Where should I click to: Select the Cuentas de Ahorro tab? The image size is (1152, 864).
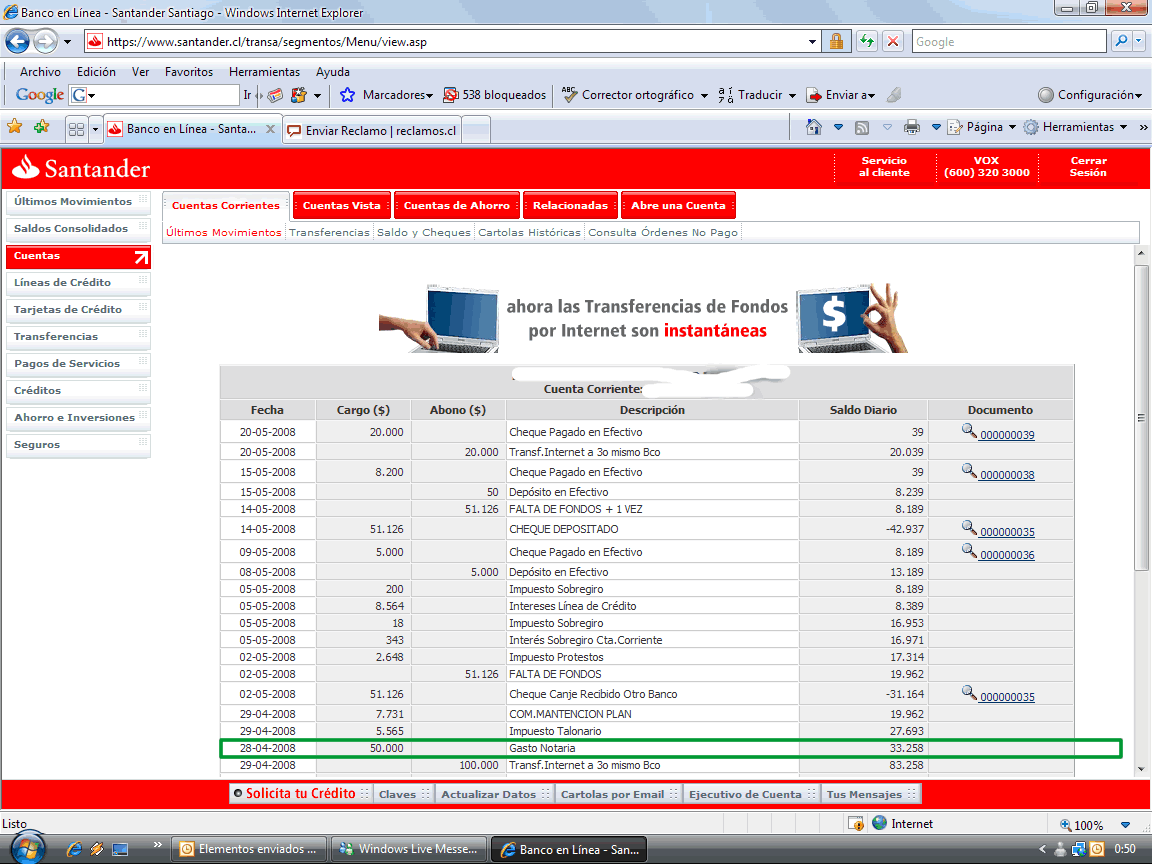tap(456, 205)
